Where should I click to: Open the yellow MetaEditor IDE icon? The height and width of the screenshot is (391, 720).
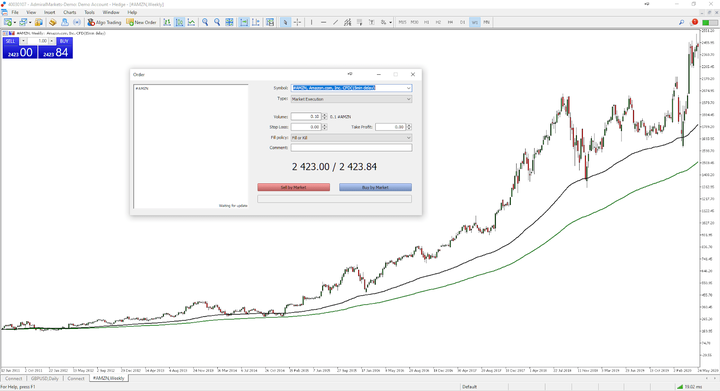52,22
